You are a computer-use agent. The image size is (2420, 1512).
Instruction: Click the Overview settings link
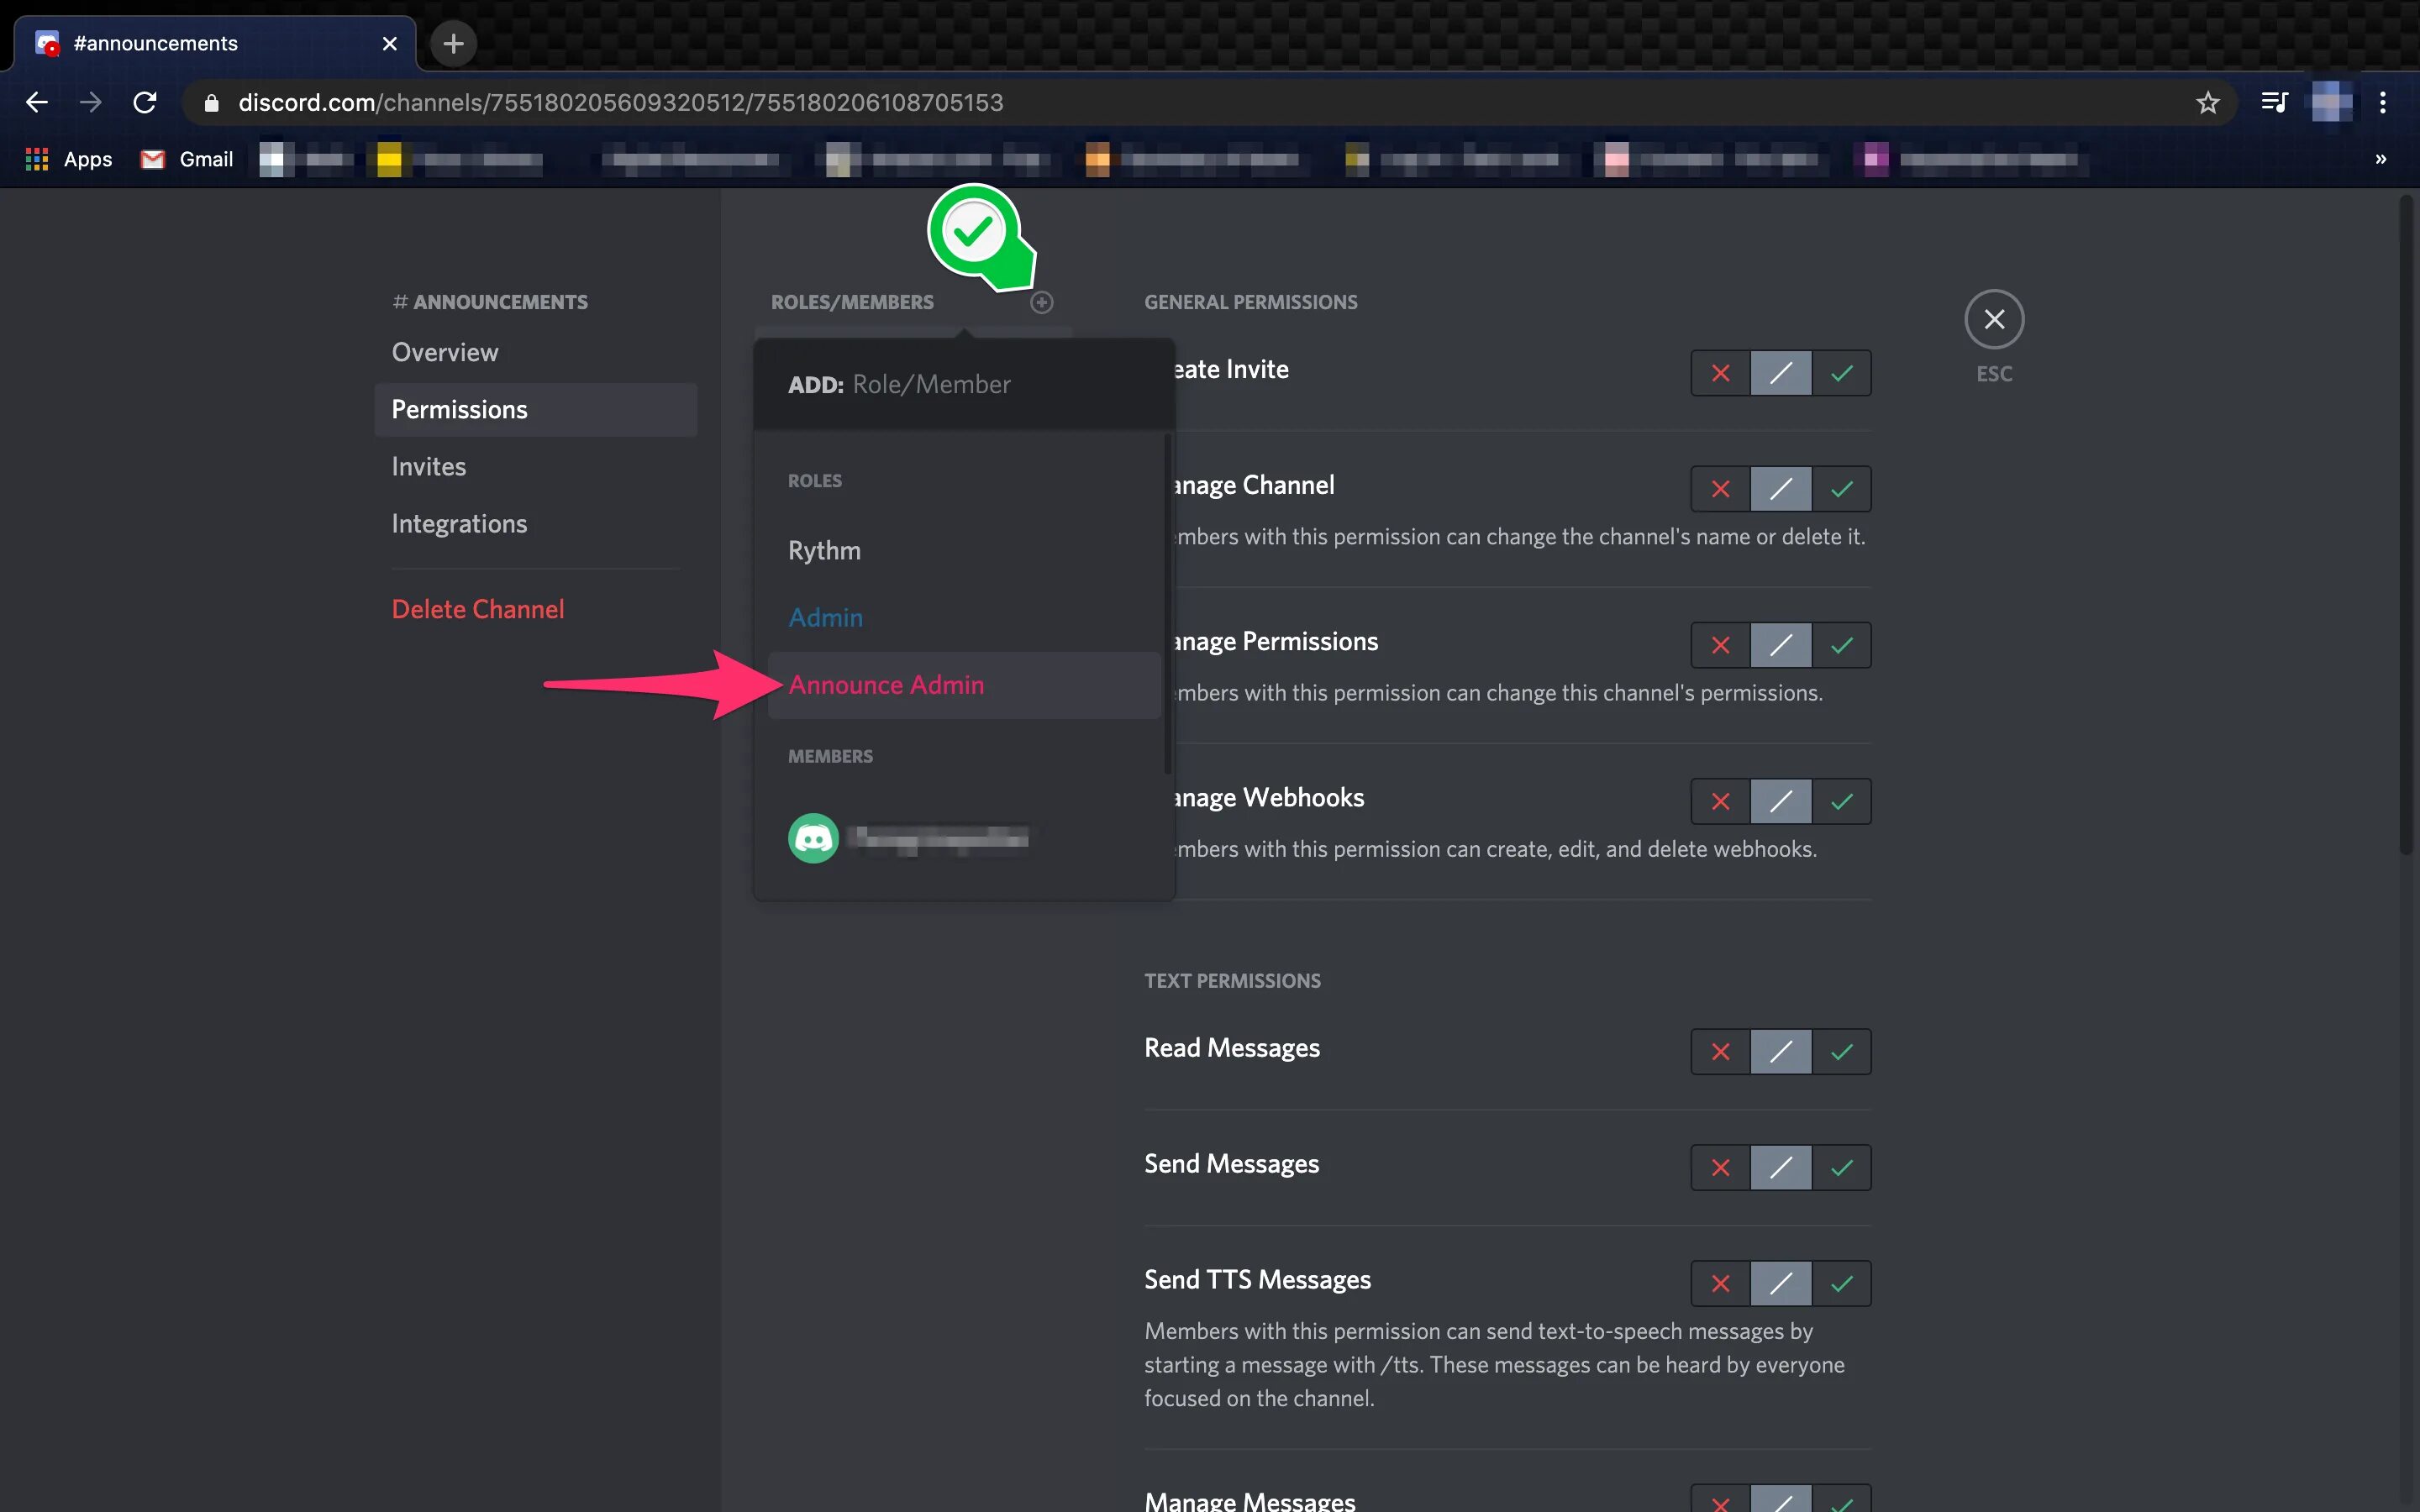tap(445, 350)
